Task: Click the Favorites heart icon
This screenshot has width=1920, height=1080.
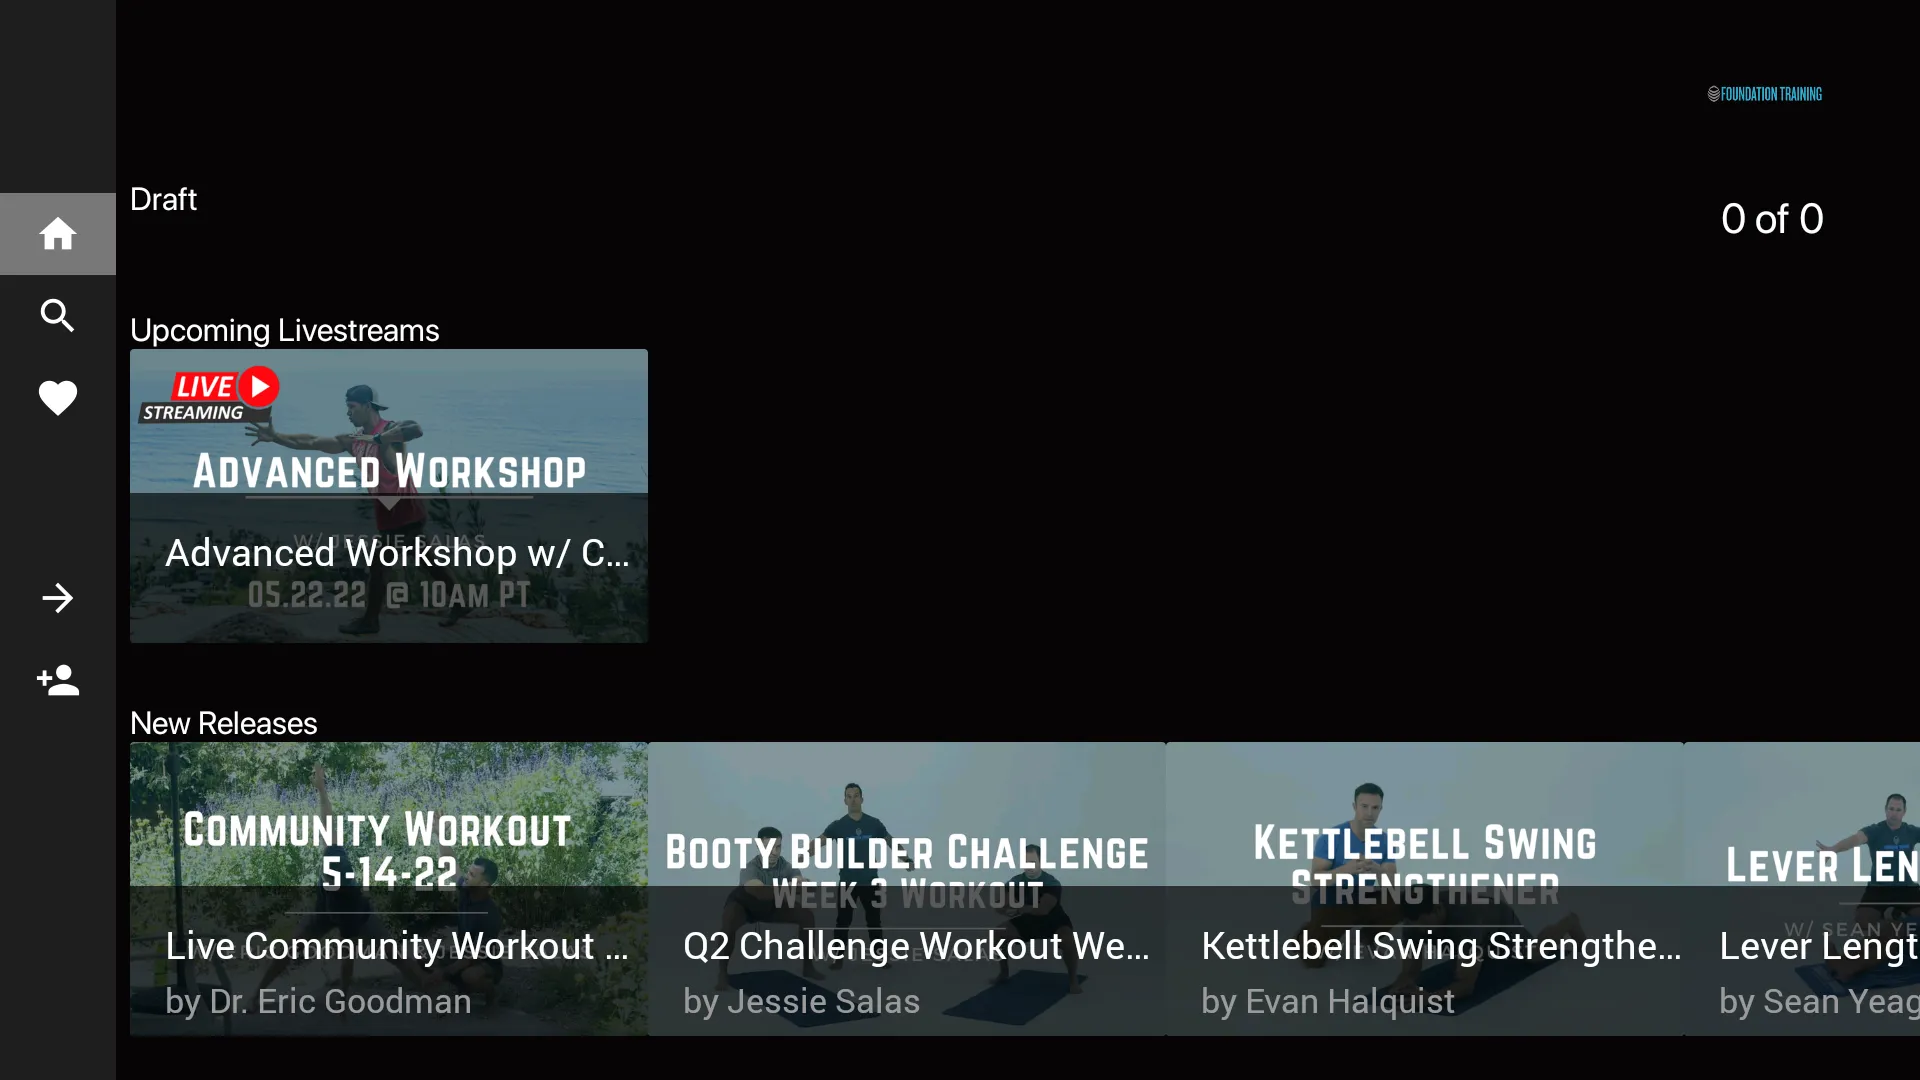Action: pos(58,398)
